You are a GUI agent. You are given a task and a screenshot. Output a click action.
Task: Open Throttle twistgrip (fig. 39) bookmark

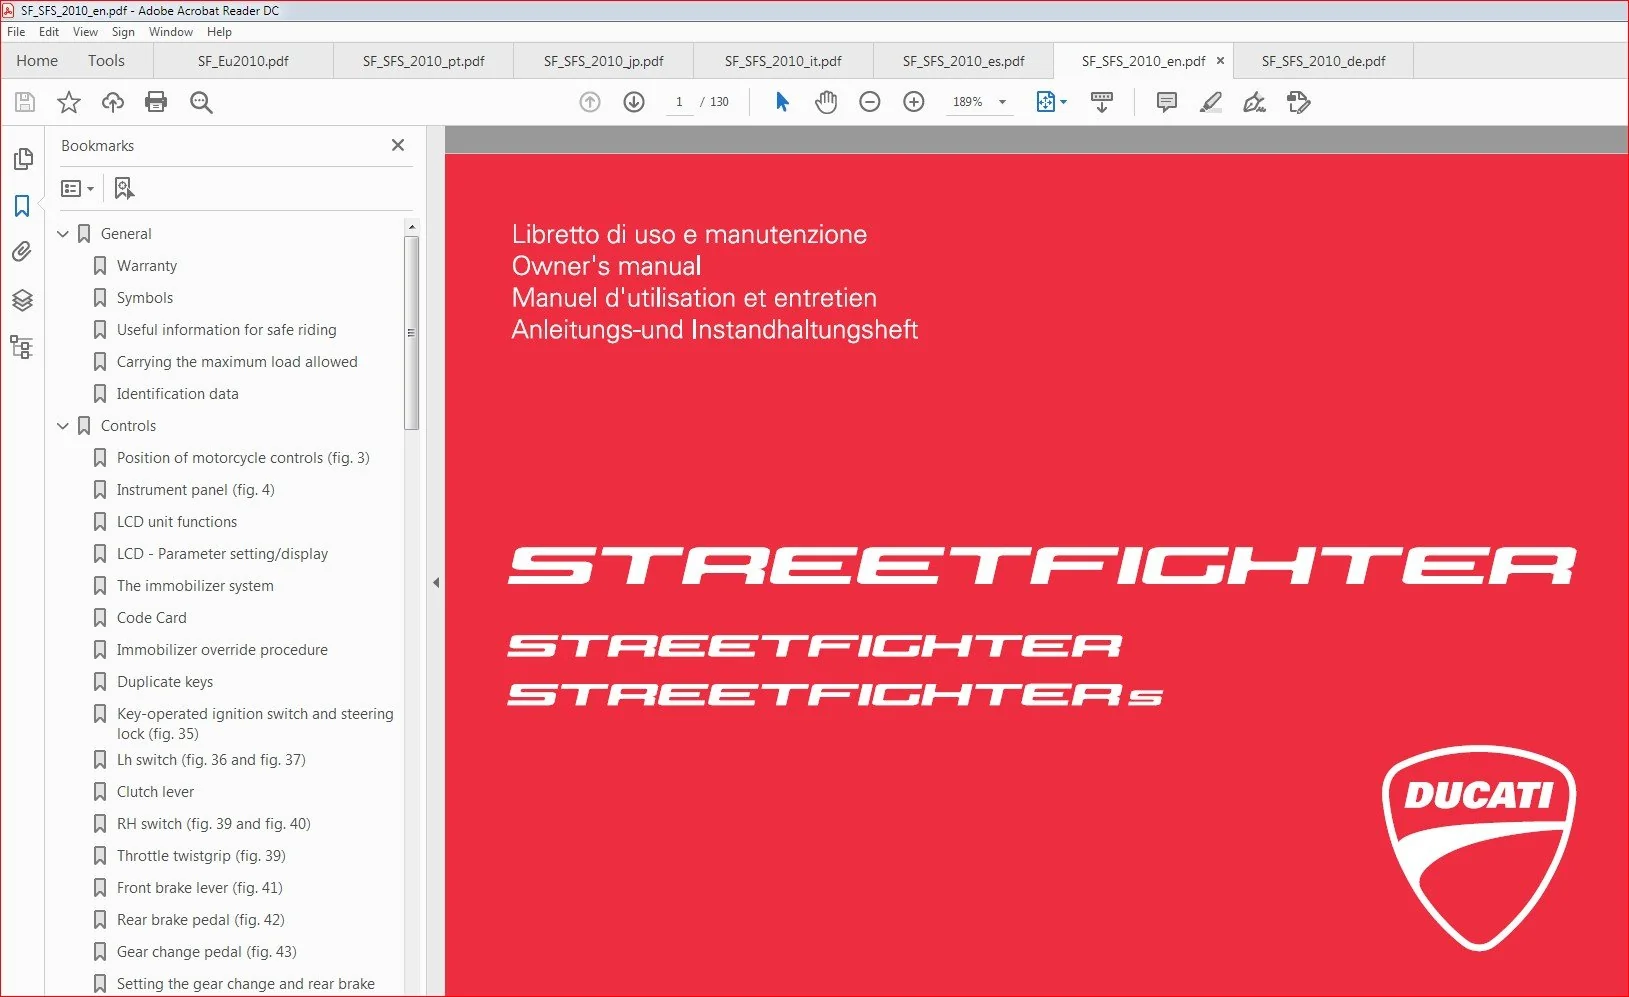pyautogui.click(x=201, y=856)
